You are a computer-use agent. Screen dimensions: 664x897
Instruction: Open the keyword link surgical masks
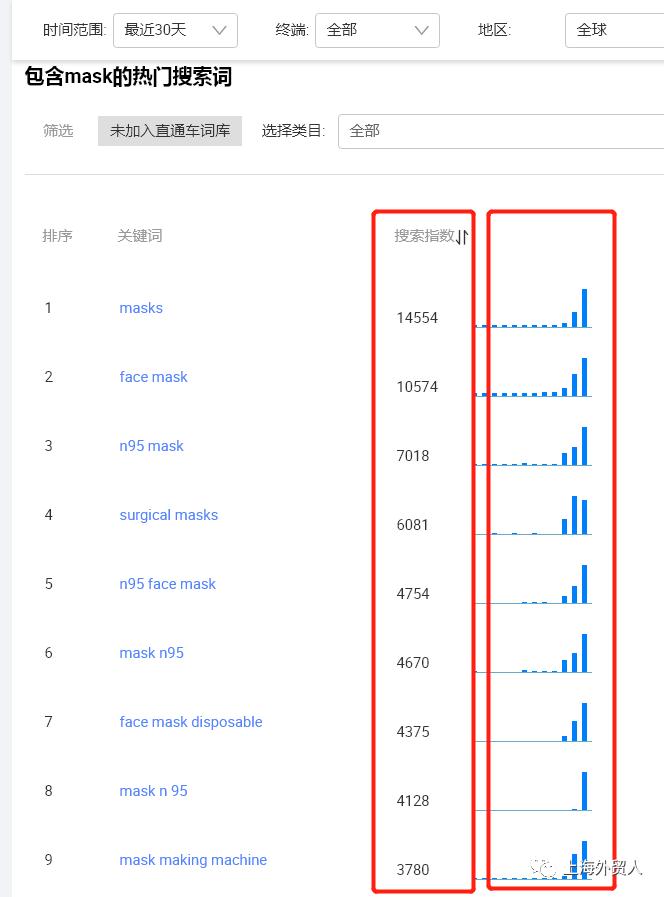click(169, 515)
